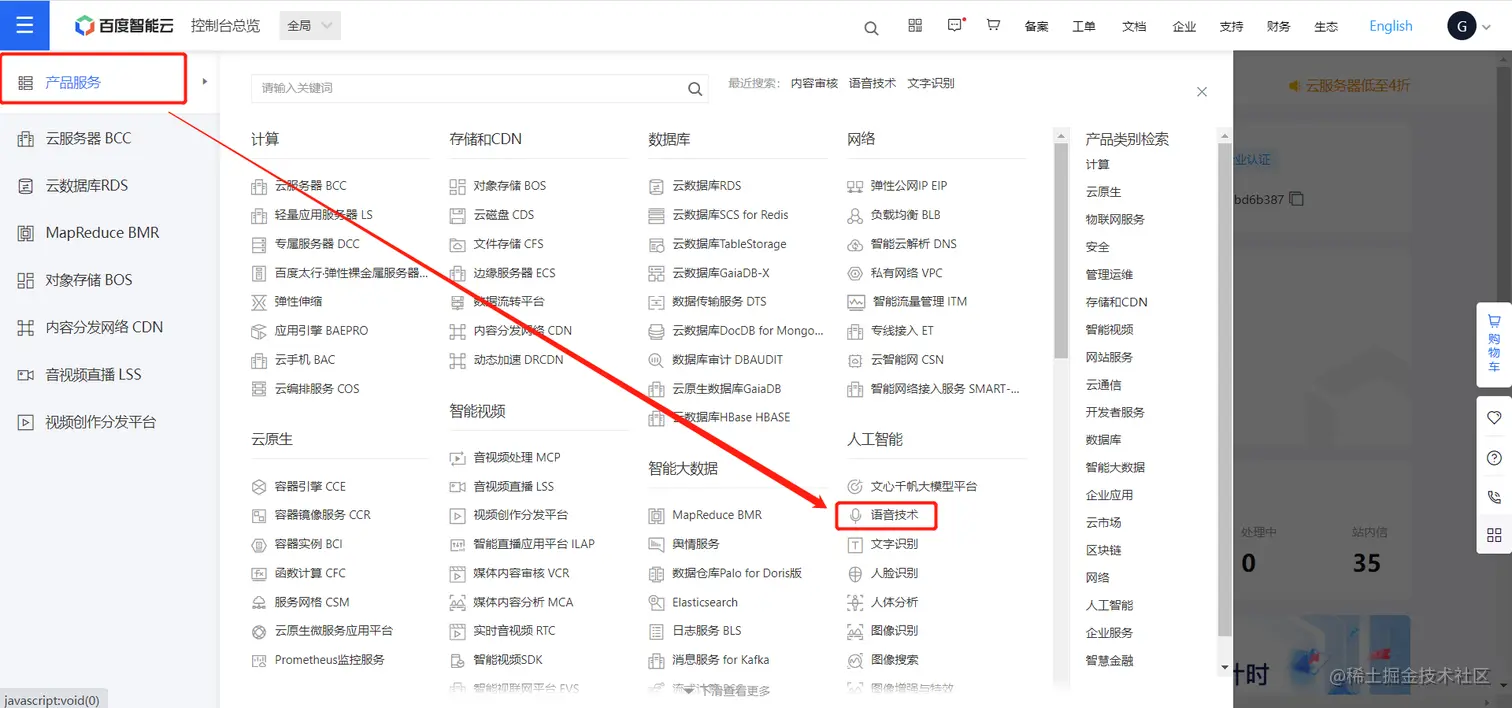Jump to 人工智能 in category index

(x=1110, y=605)
